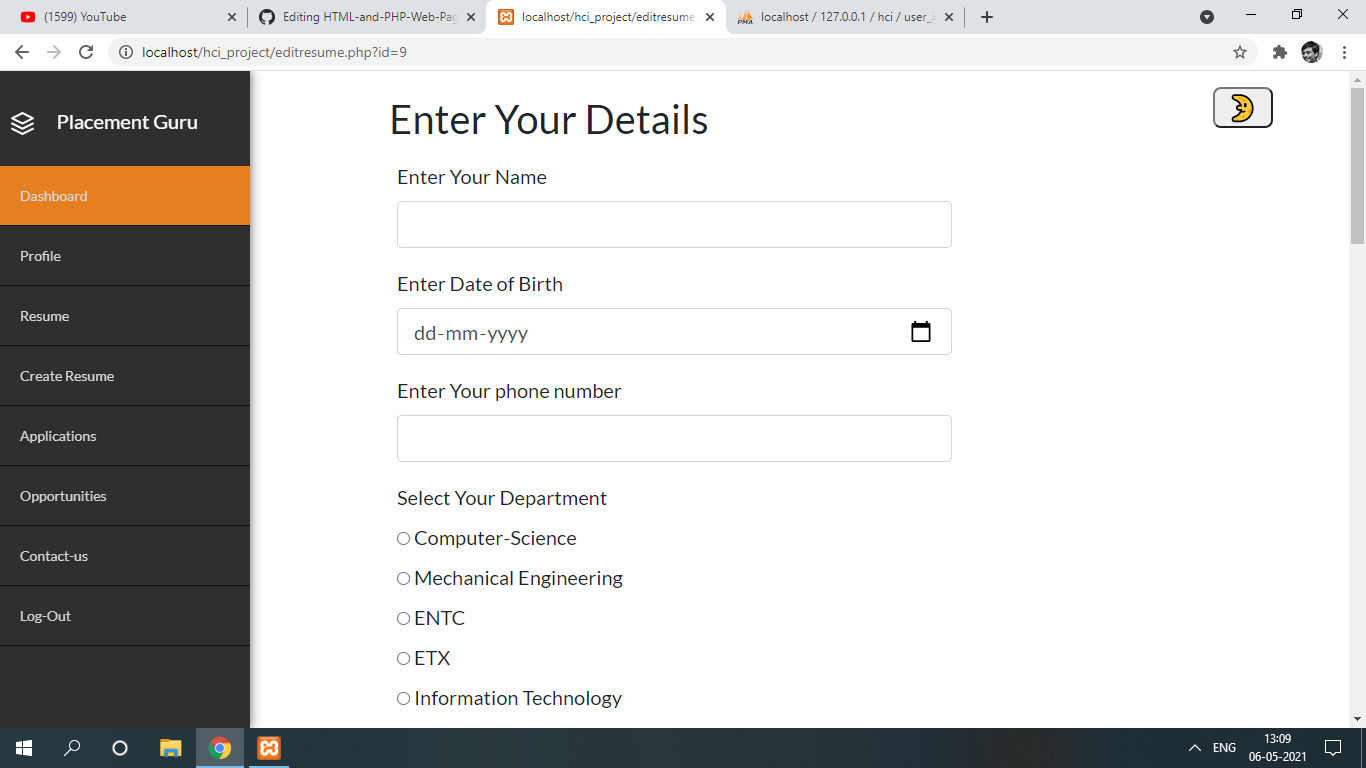The width and height of the screenshot is (1366, 768).
Task: Click inside the name input field
Action: click(x=674, y=224)
